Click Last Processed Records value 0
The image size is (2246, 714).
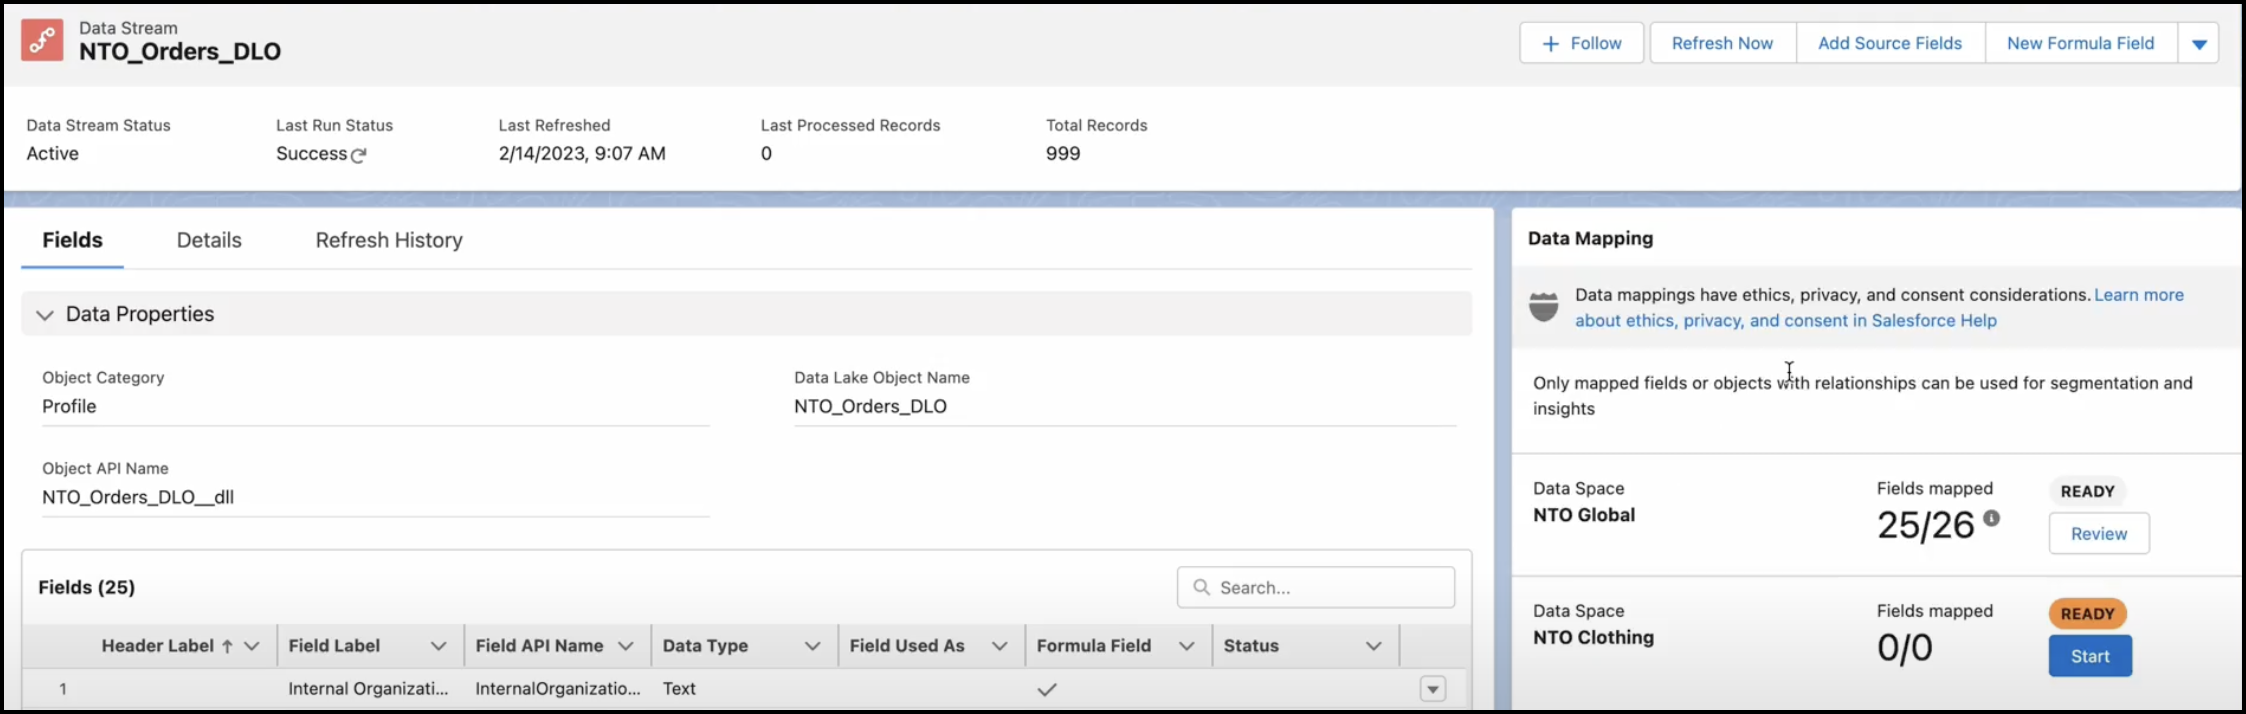[x=766, y=154]
